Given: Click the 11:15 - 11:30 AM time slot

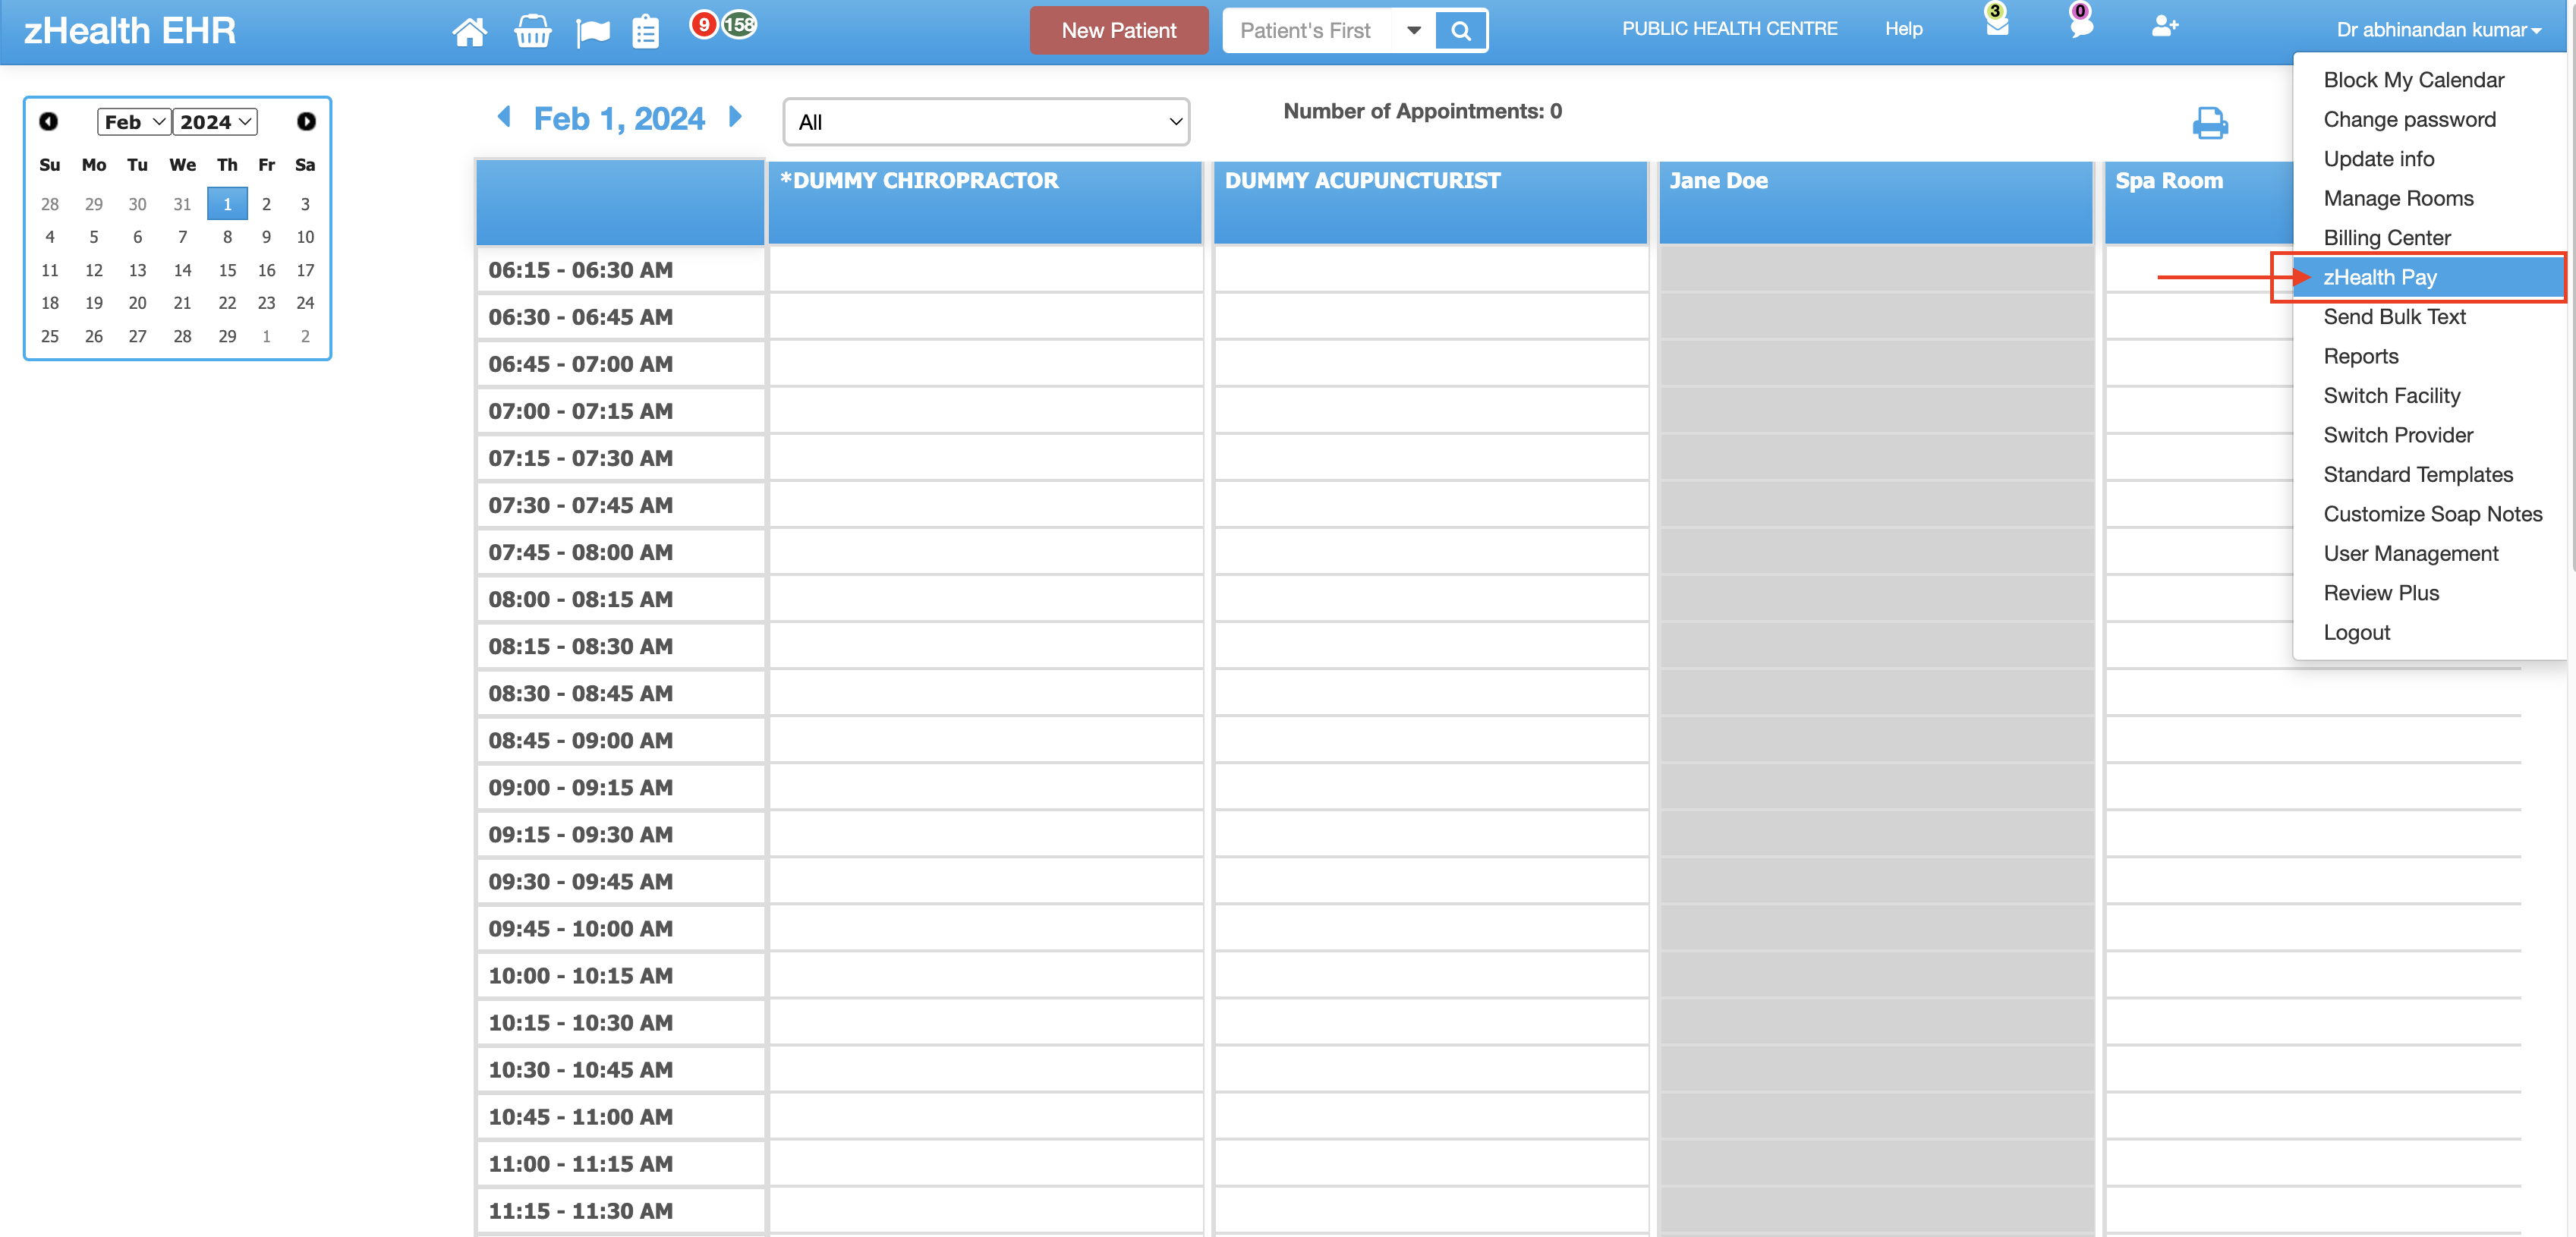Looking at the screenshot, I should click(x=620, y=1211).
